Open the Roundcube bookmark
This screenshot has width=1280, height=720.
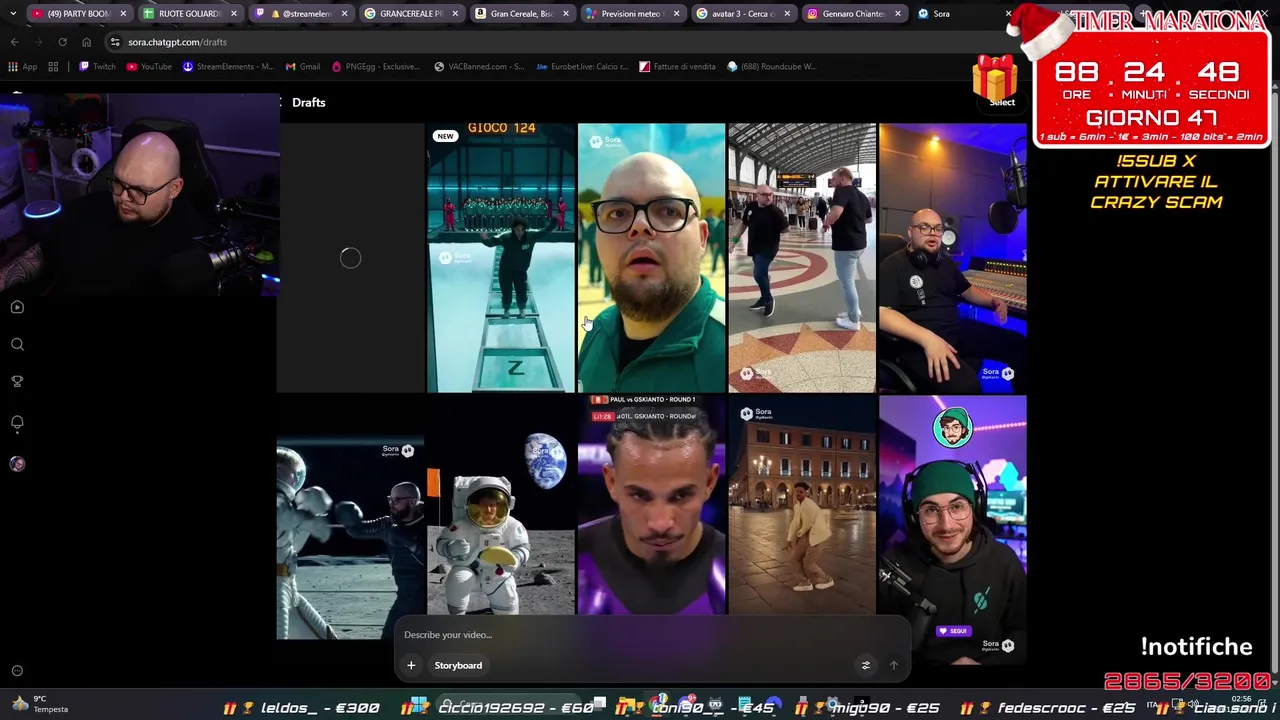[x=772, y=67]
